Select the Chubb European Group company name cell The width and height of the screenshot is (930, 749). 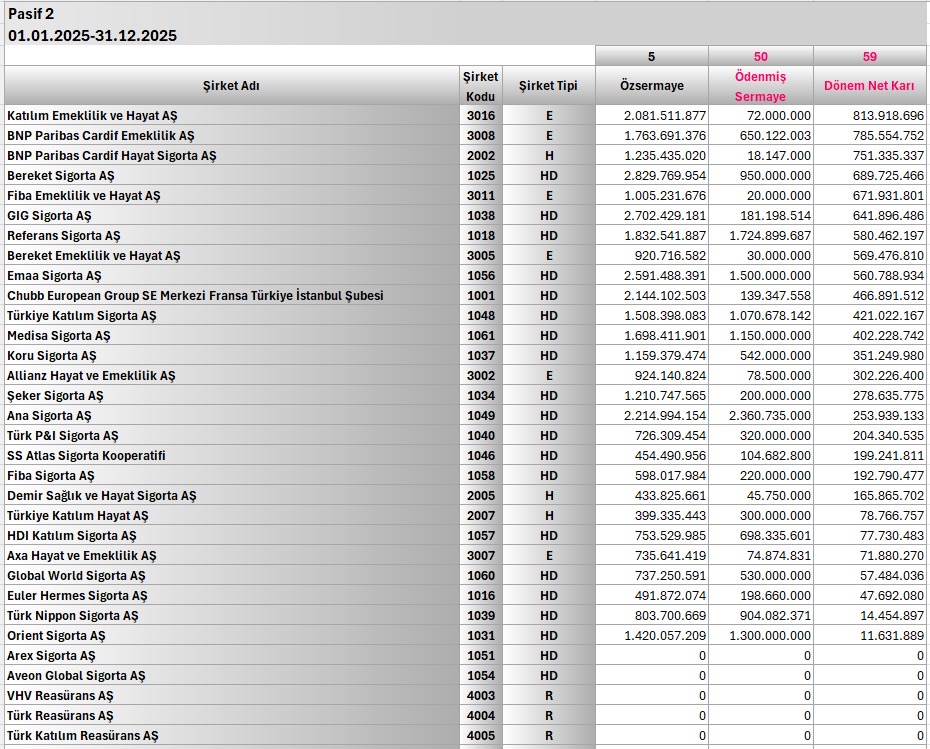[x=195, y=296]
